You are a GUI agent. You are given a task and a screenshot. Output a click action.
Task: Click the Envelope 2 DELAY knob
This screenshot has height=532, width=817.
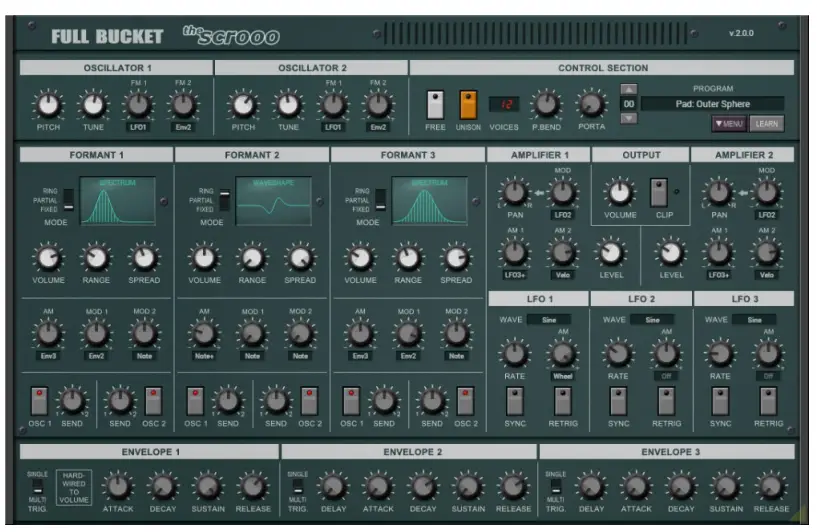pyautogui.click(x=333, y=487)
